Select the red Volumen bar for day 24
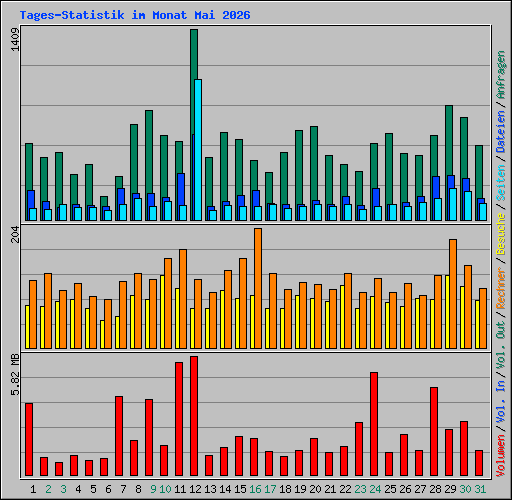 pyautogui.click(x=374, y=424)
